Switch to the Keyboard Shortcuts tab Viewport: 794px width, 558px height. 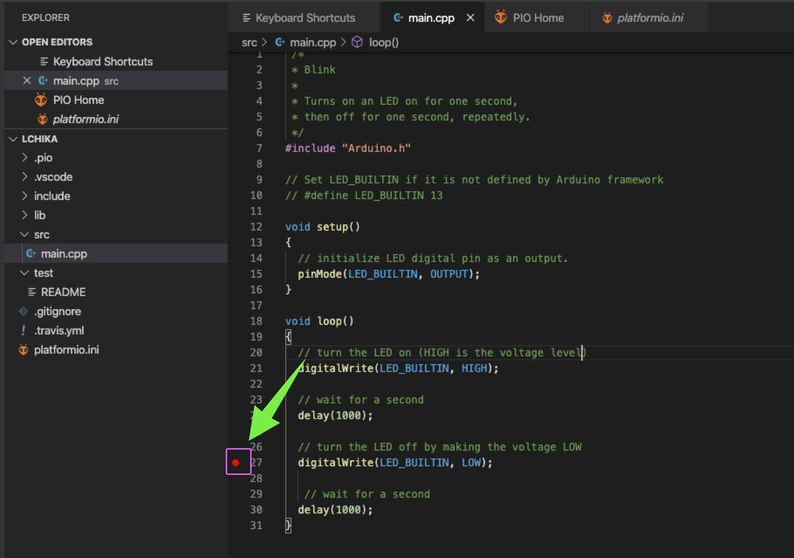304,18
